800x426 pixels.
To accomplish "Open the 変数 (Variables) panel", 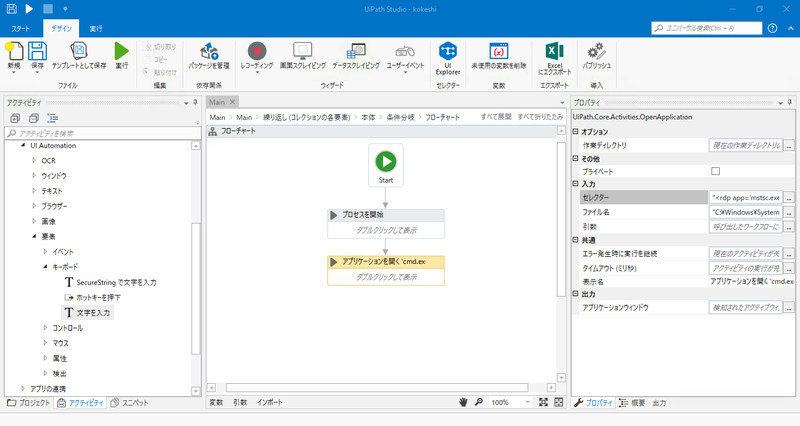I will pyautogui.click(x=216, y=403).
